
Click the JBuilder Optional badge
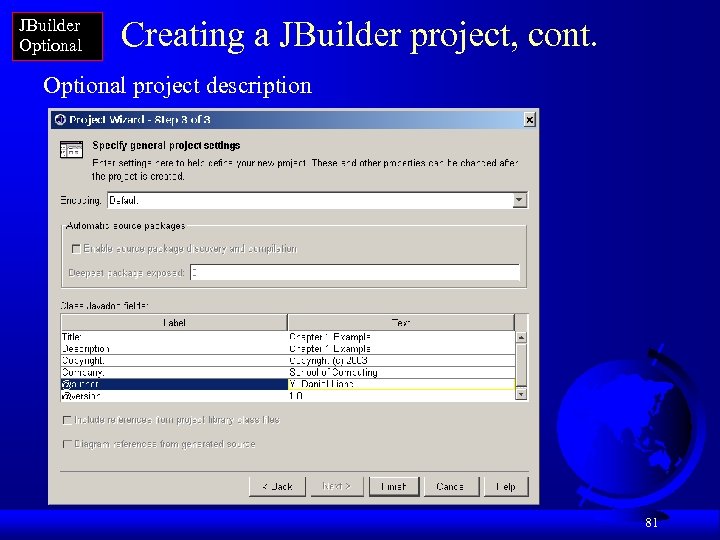57,36
